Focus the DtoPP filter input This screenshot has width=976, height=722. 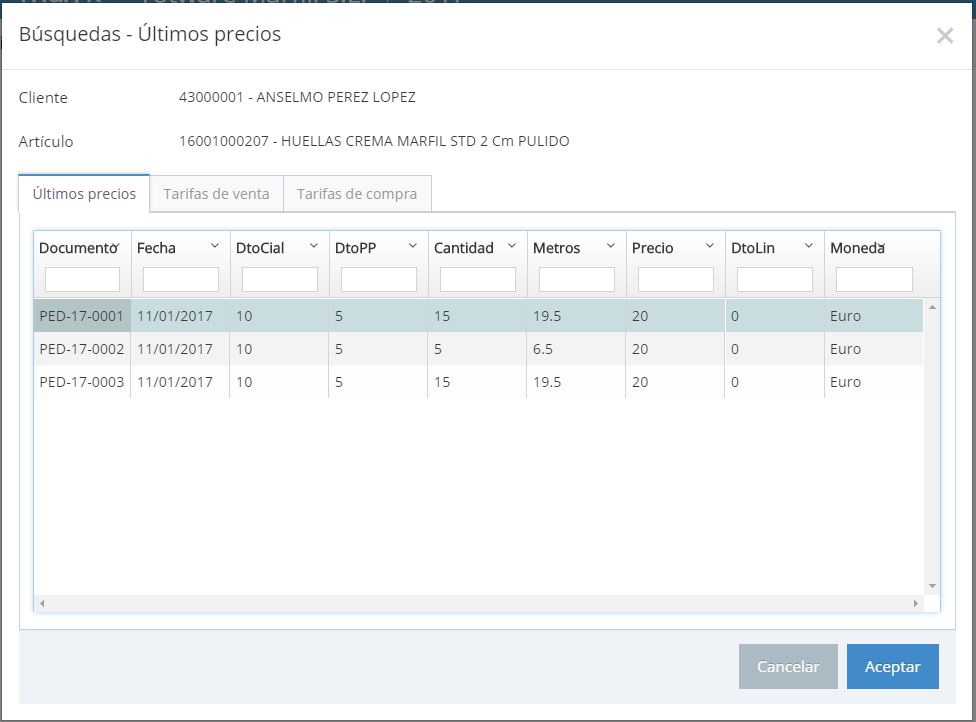tap(378, 279)
